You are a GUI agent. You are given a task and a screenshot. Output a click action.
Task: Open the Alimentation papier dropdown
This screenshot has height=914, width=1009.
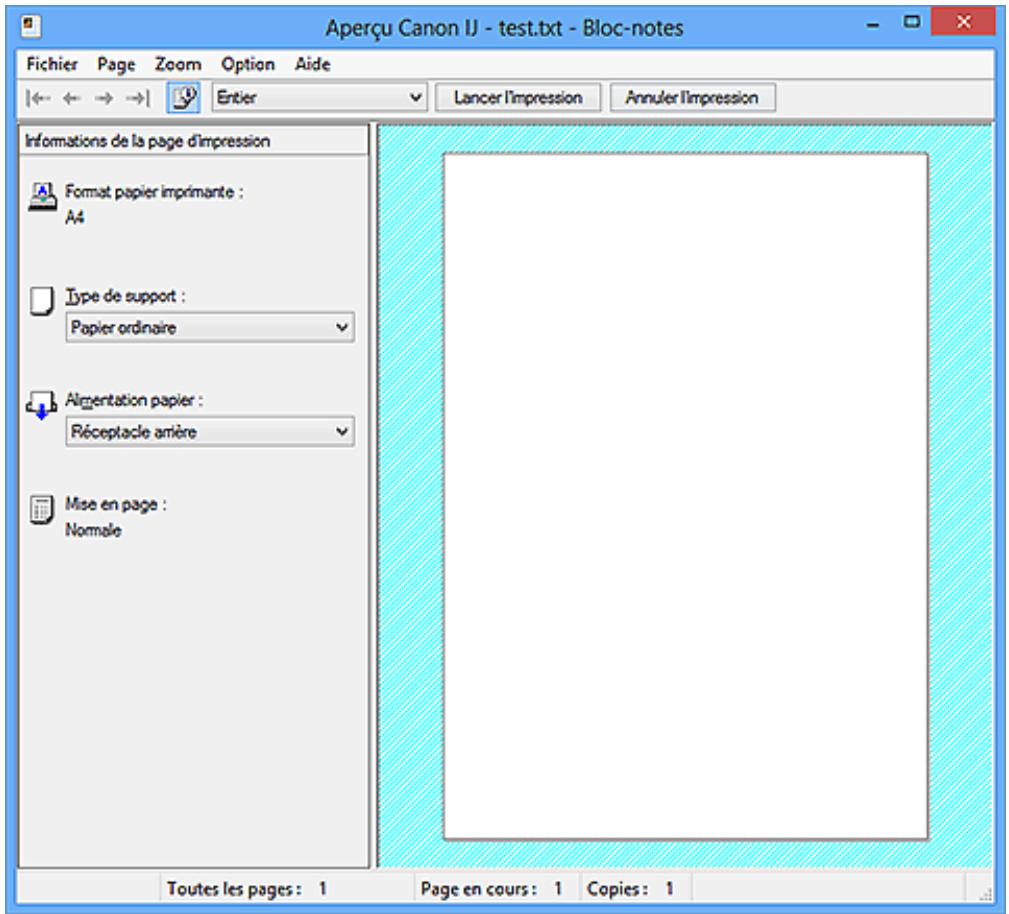tap(210, 432)
